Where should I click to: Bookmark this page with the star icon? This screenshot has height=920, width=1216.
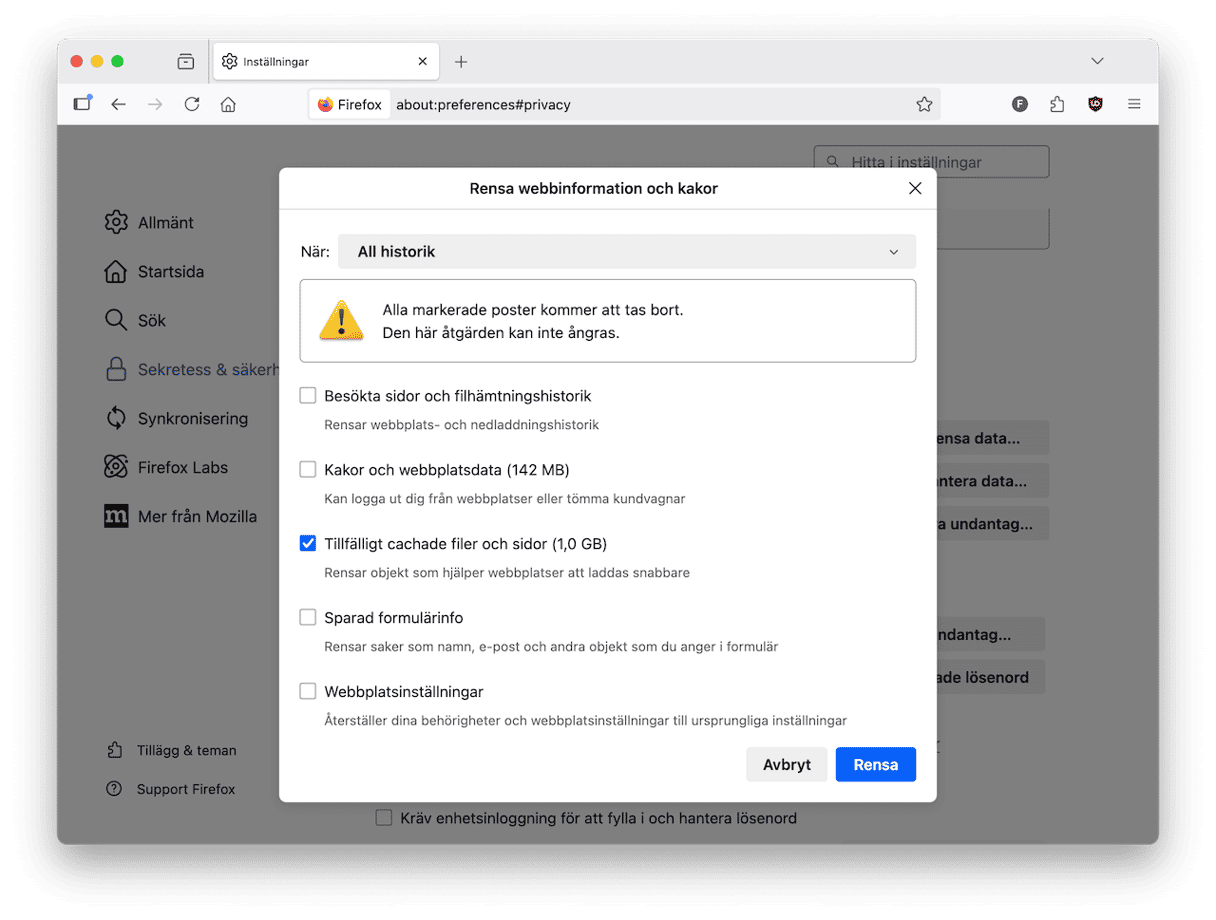pos(924,104)
